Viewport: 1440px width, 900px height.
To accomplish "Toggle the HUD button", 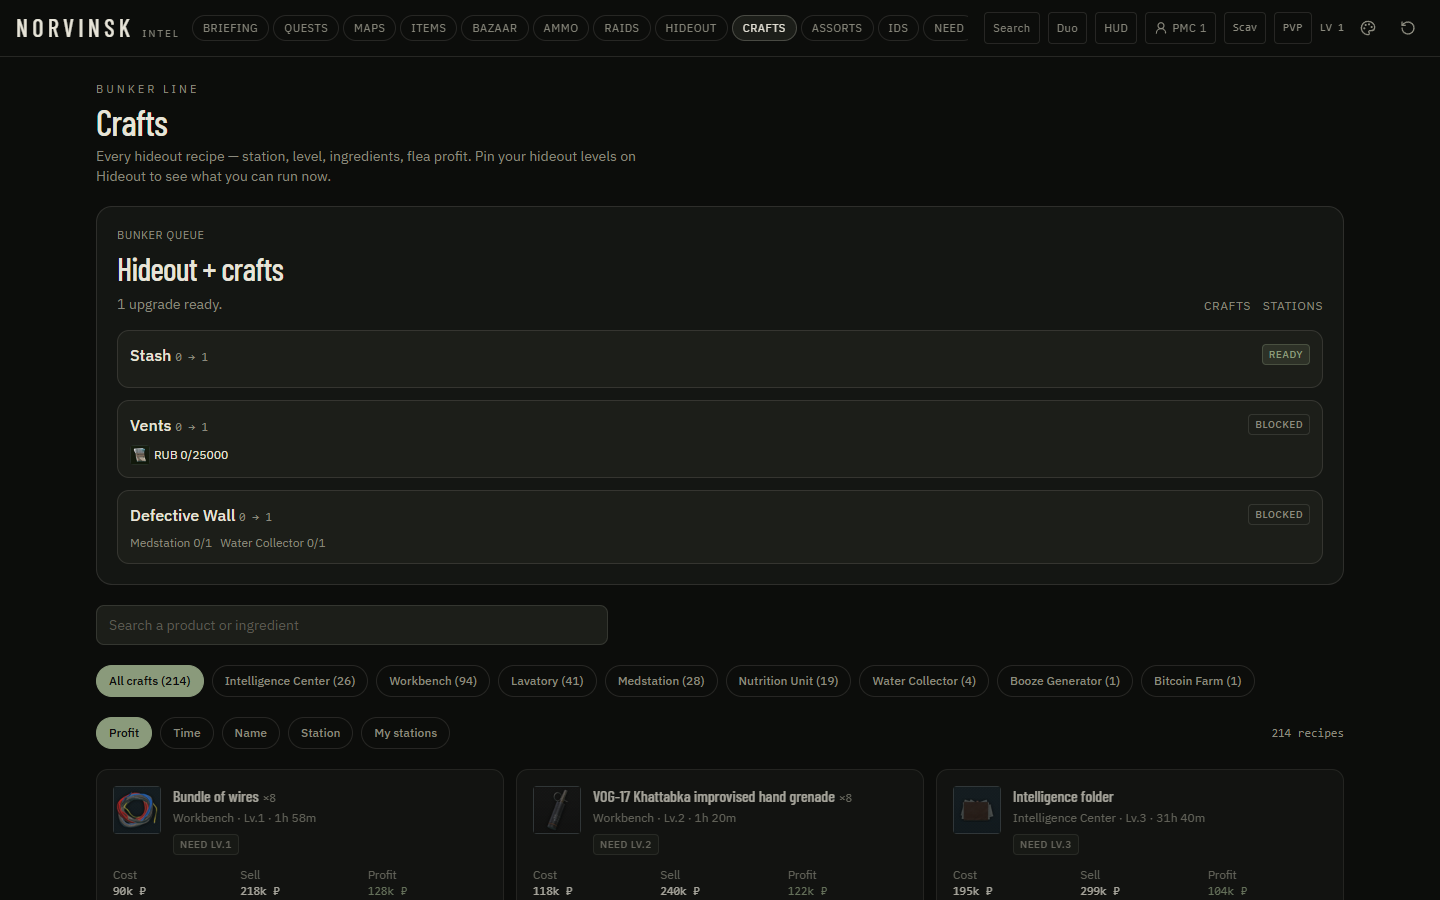I will 1116,28.
